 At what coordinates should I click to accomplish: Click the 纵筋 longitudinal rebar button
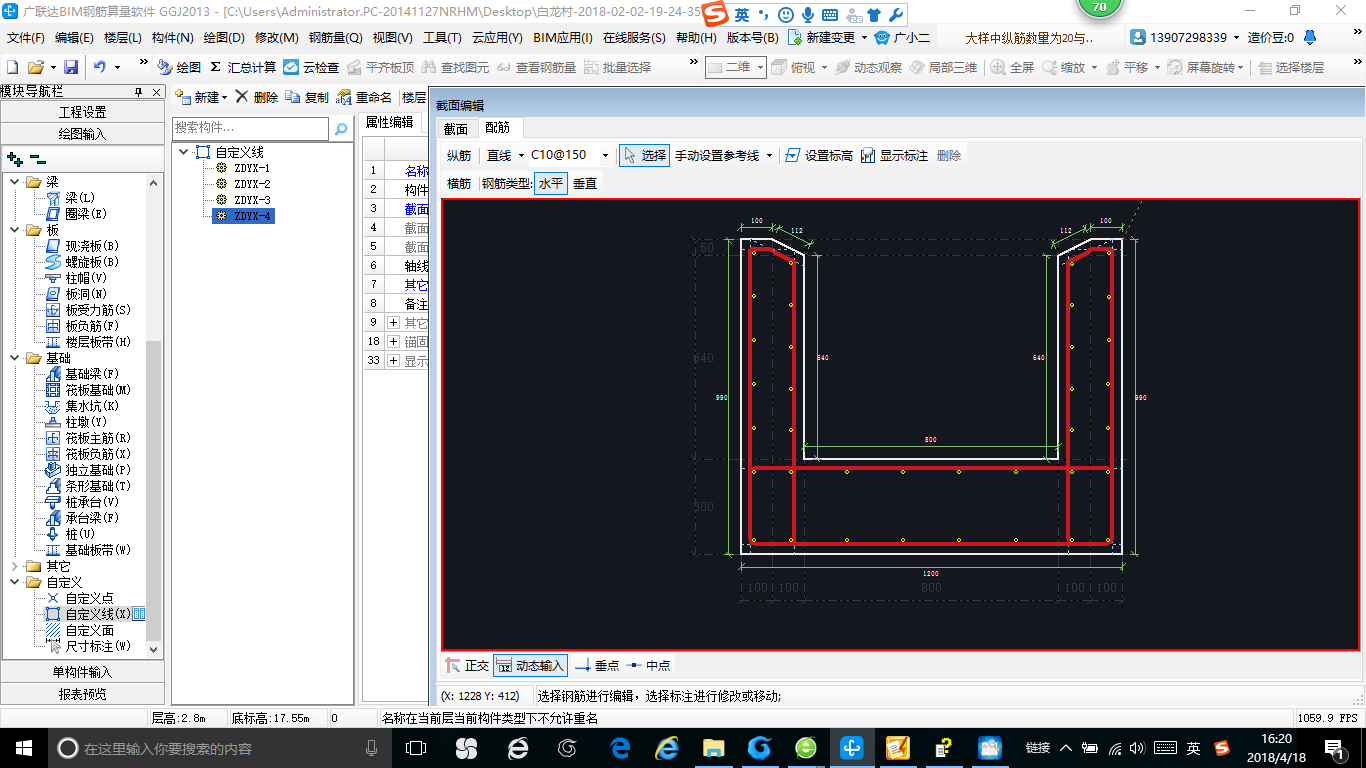click(459, 156)
